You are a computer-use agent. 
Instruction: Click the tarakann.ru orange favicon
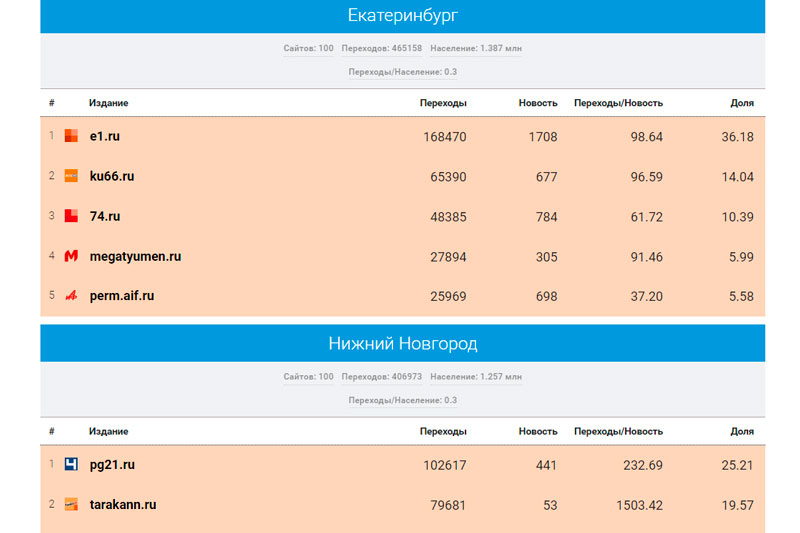[71, 505]
